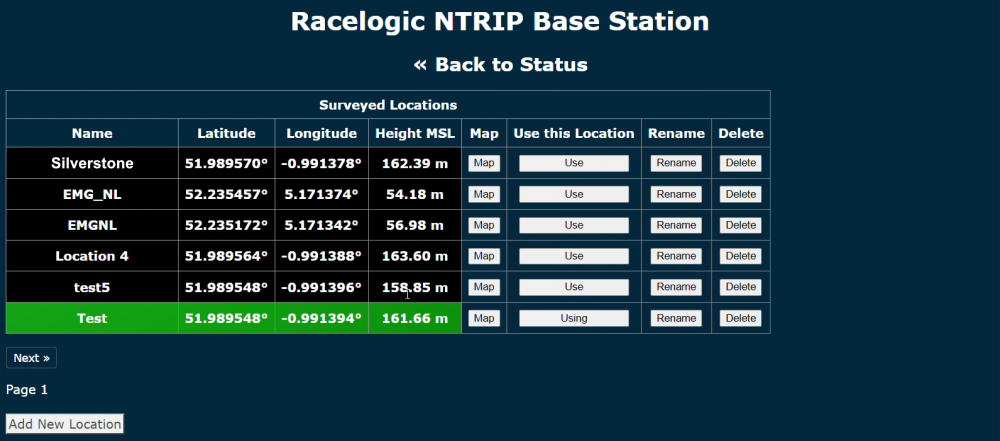Go back via the Back to Status link
Screen dimensions: 1000x441
(x=500, y=64)
